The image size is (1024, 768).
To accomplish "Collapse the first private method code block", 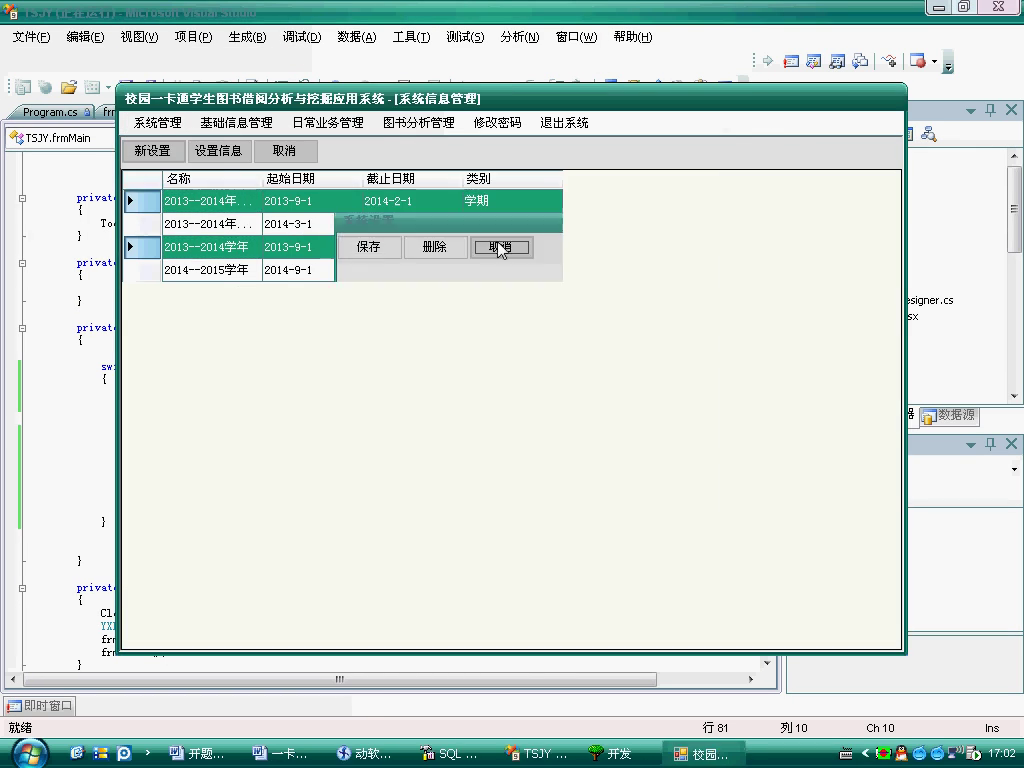I will 22,198.
